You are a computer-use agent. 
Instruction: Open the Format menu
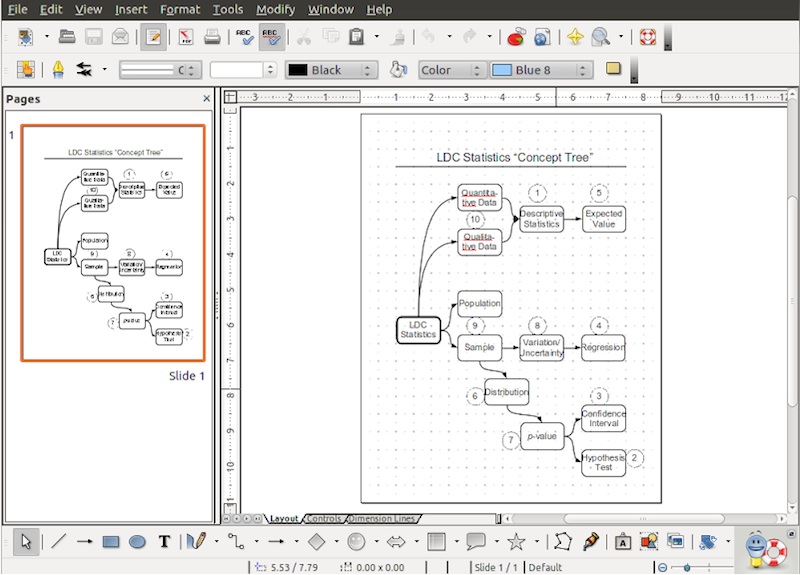[x=180, y=9]
